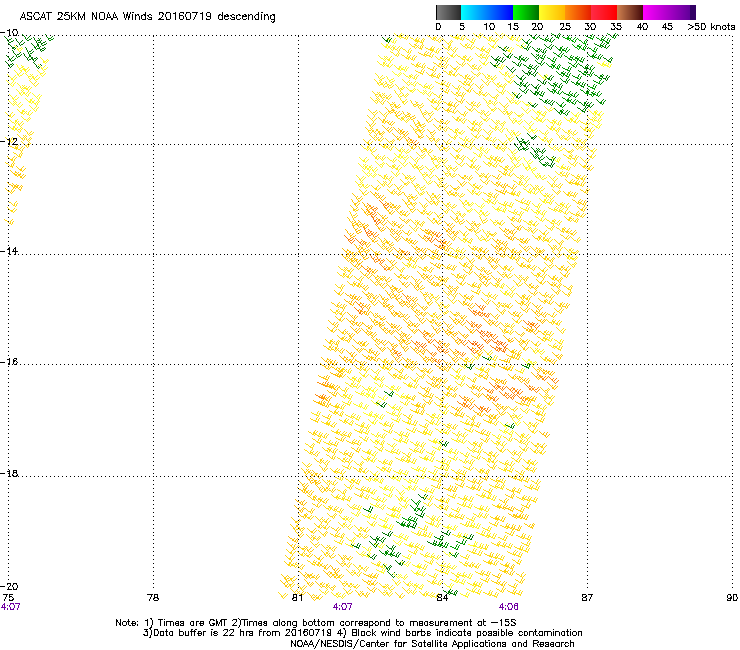Click the 90 longitude axis label
Screen dimensions: 740x650
pos(732,598)
